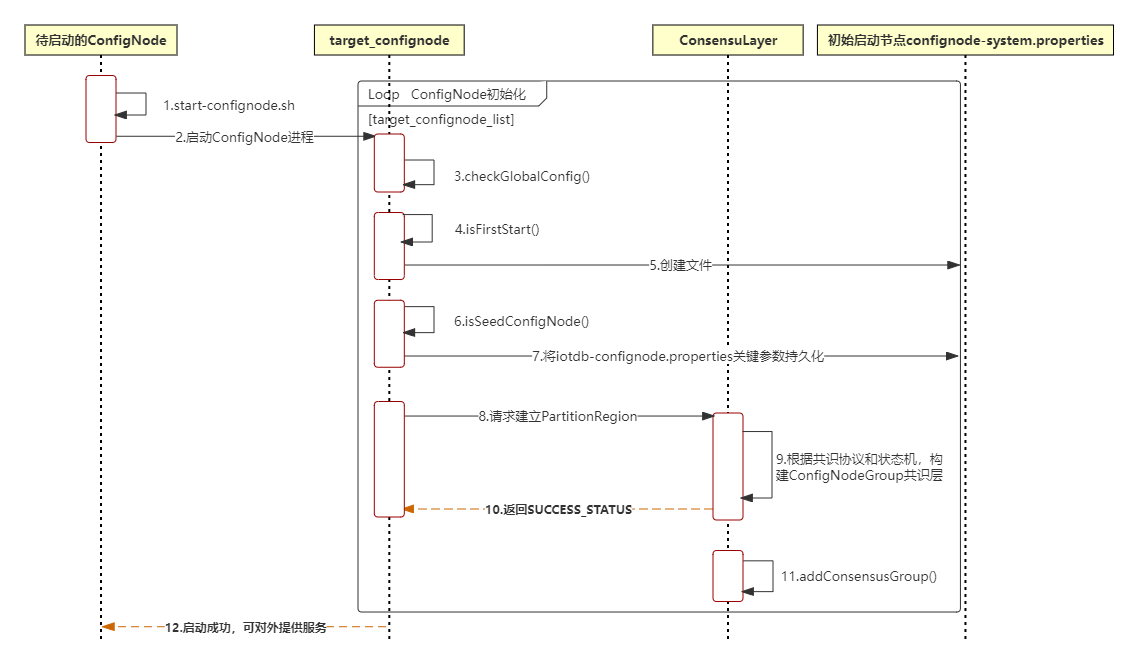Select the ConsensuLayer lifeline header
The width and height of the screenshot is (1138, 668).
(x=727, y=40)
